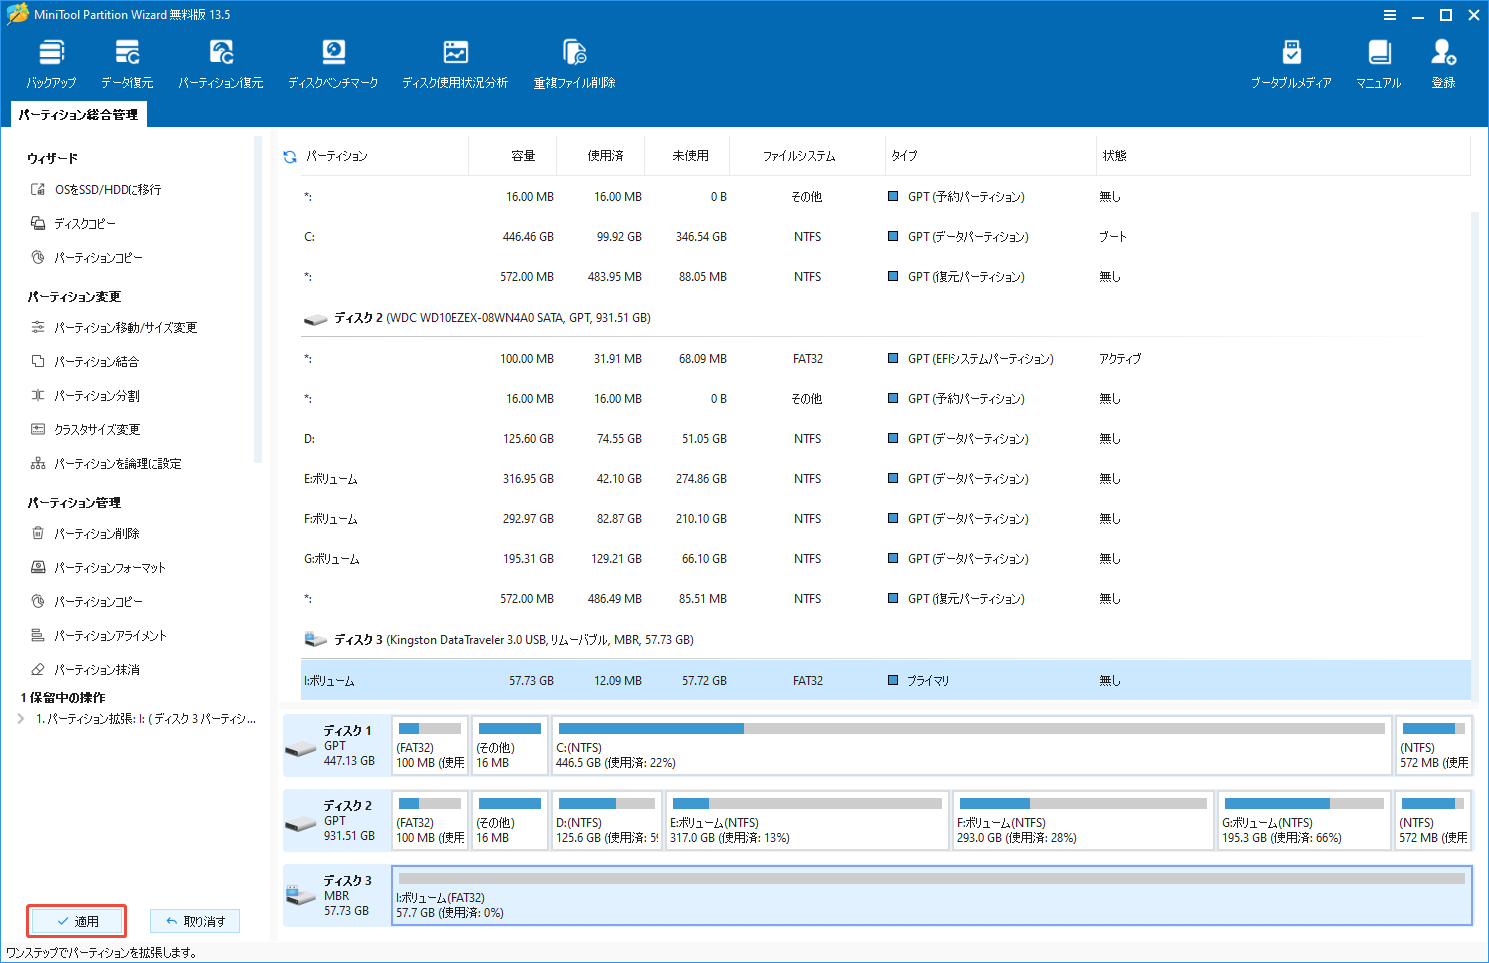Image resolution: width=1489 pixels, height=963 pixels.
Task: Open the Disk Space Analyzer
Action: point(455,62)
